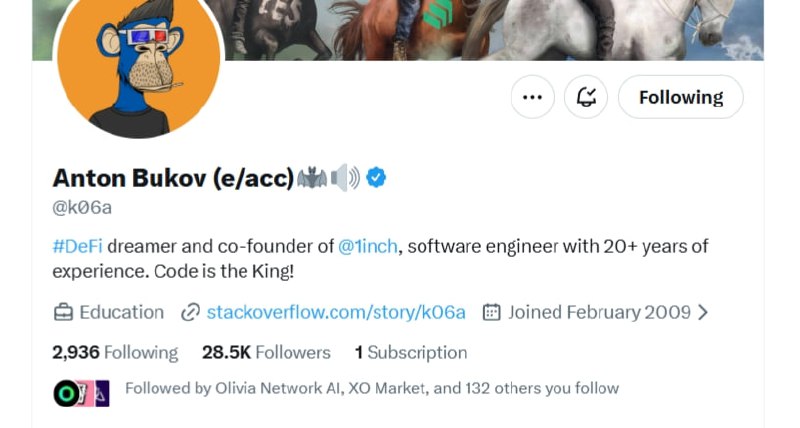View the 2,936 Following list

pos(115,353)
